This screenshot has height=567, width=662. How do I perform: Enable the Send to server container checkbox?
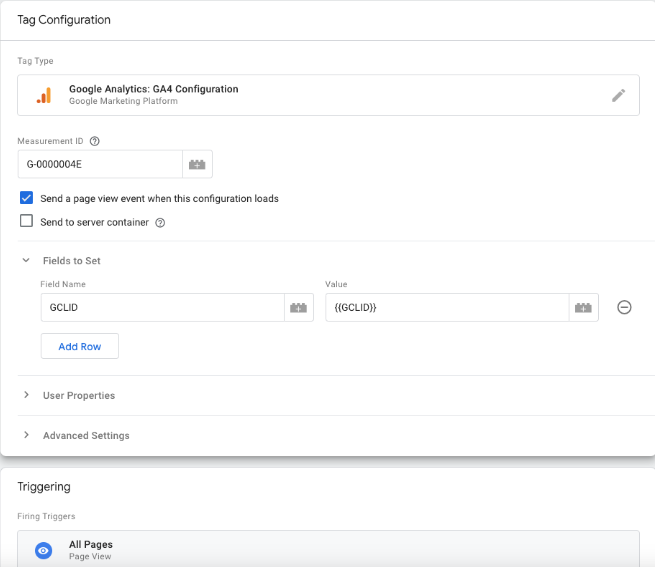pyautogui.click(x=27, y=221)
